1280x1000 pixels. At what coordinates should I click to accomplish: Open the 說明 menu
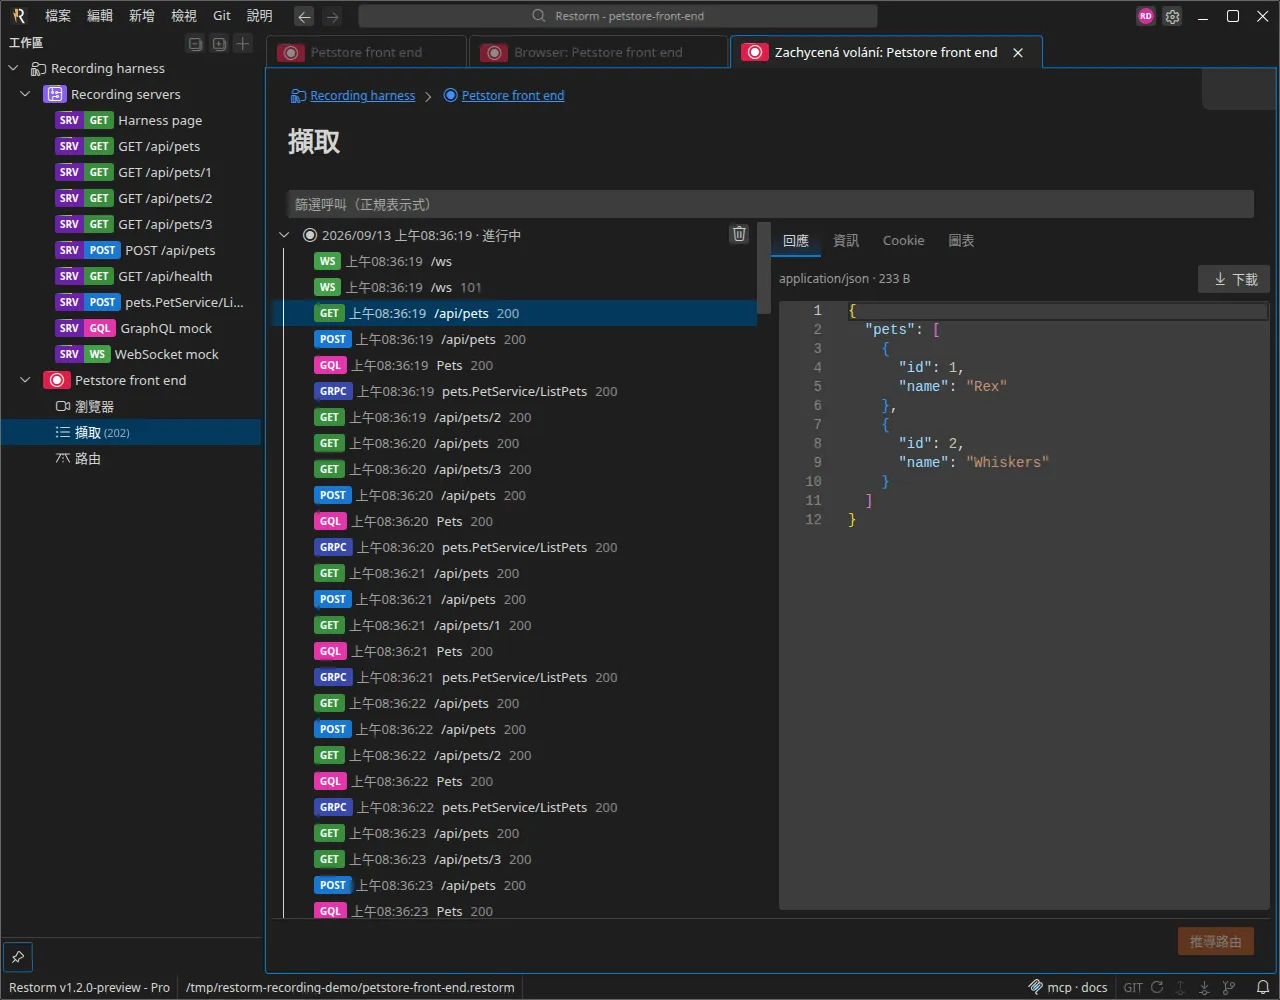point(259,16)
